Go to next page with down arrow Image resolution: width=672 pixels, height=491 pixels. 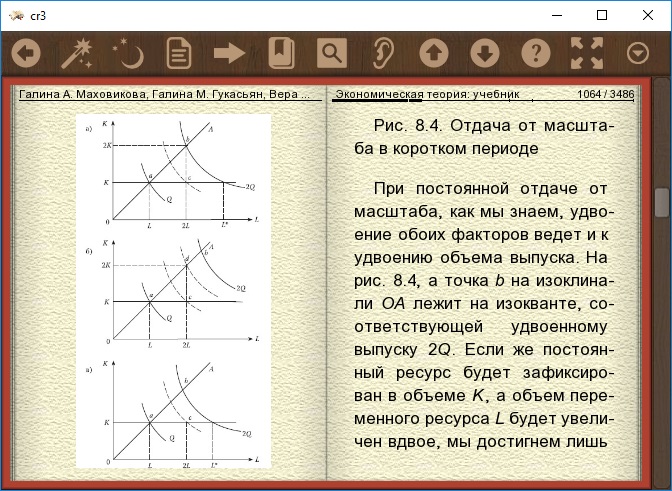[x=484, y=53]
